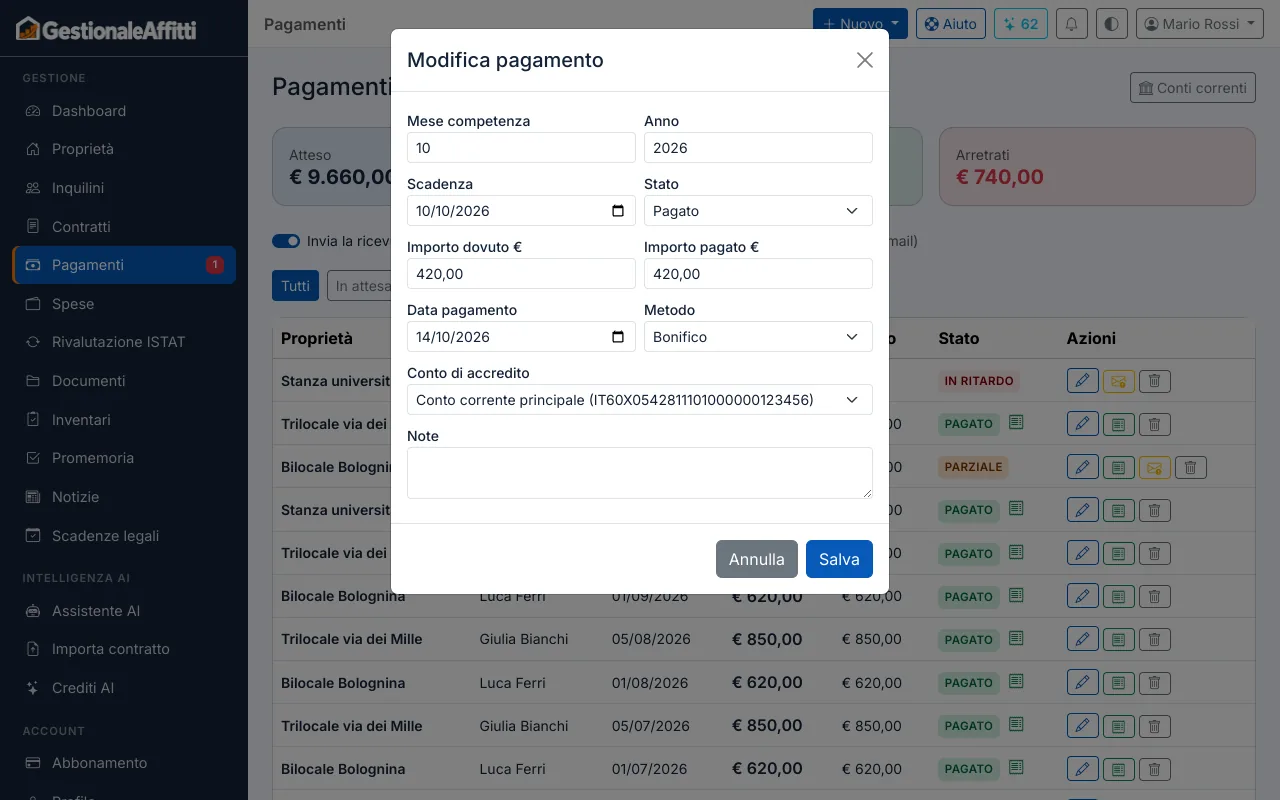Screen dimensions: 1280x800
Task: Click the Note text area
Action: [x=640, y=473]
